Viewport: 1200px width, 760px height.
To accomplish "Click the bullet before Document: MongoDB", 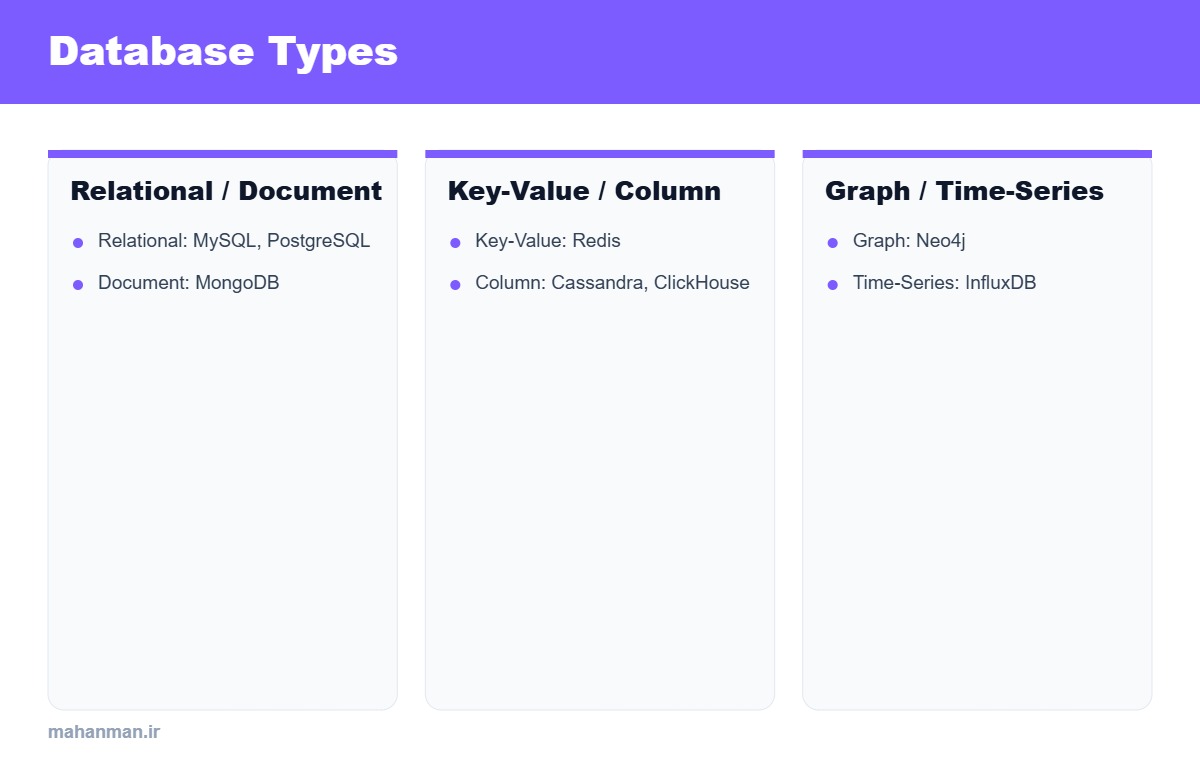I will coord(78,285).
